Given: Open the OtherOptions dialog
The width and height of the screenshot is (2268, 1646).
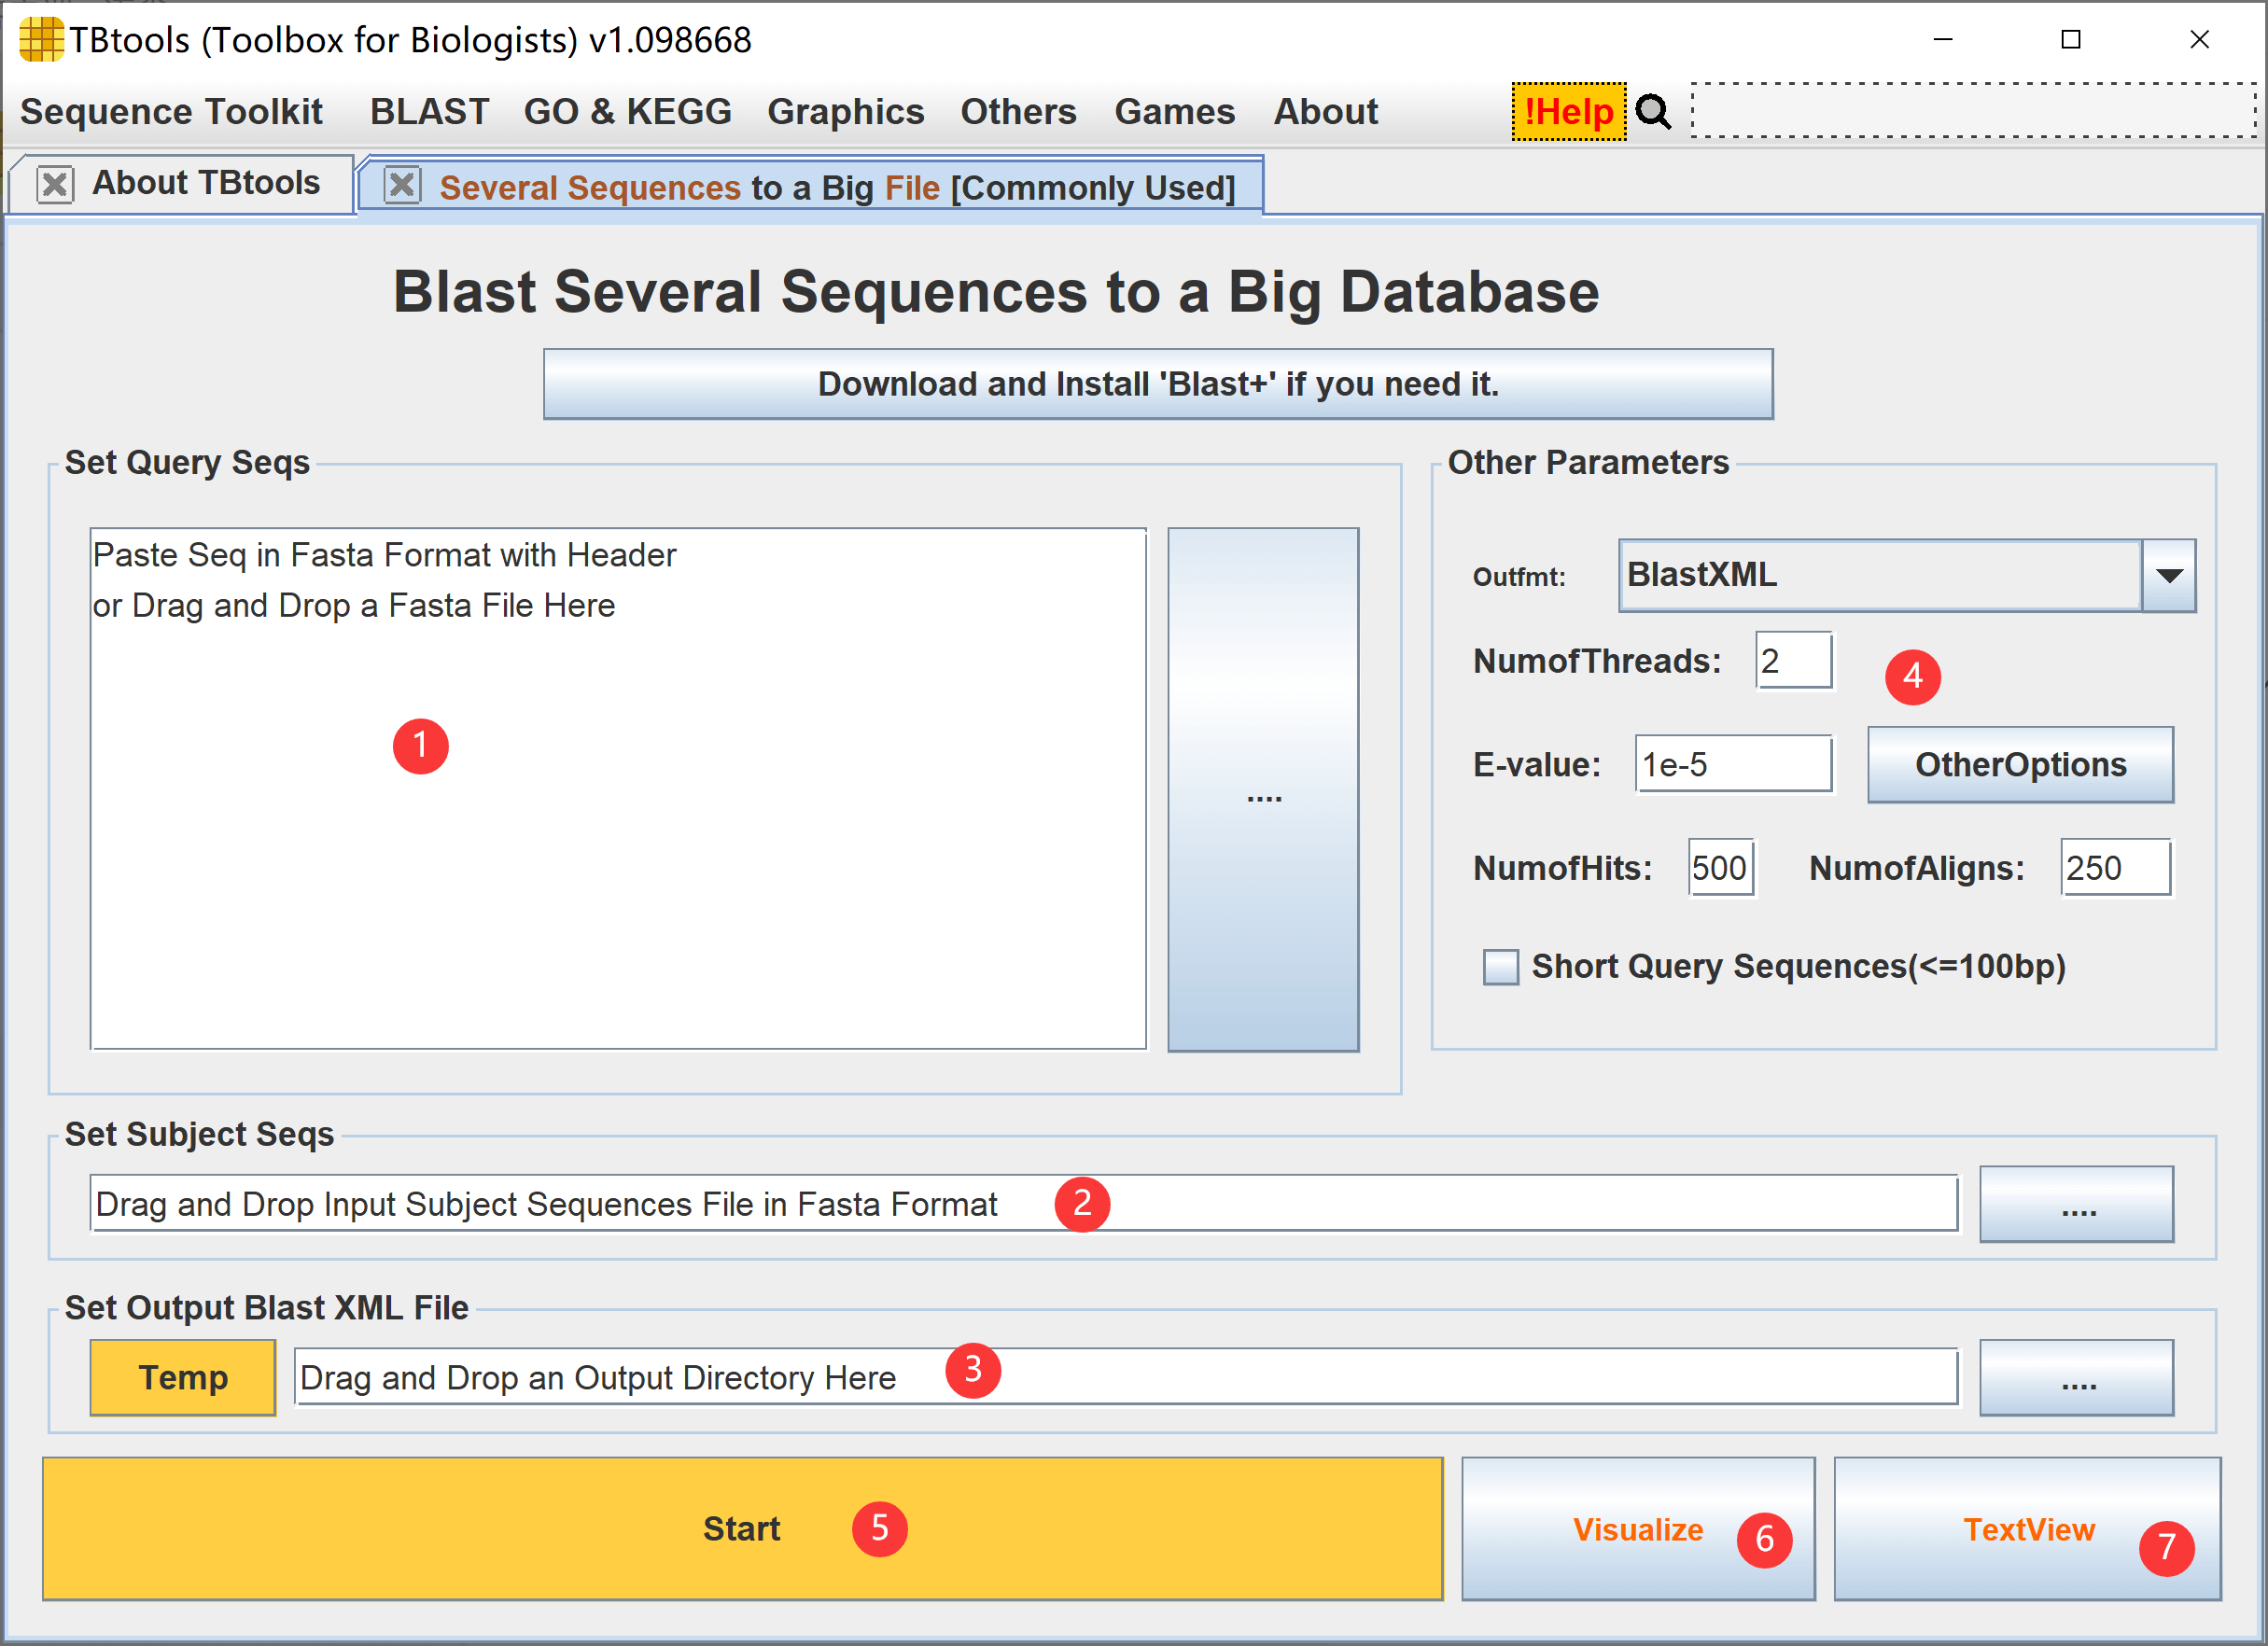Looking at the screenshot, I should (2020, 764).
